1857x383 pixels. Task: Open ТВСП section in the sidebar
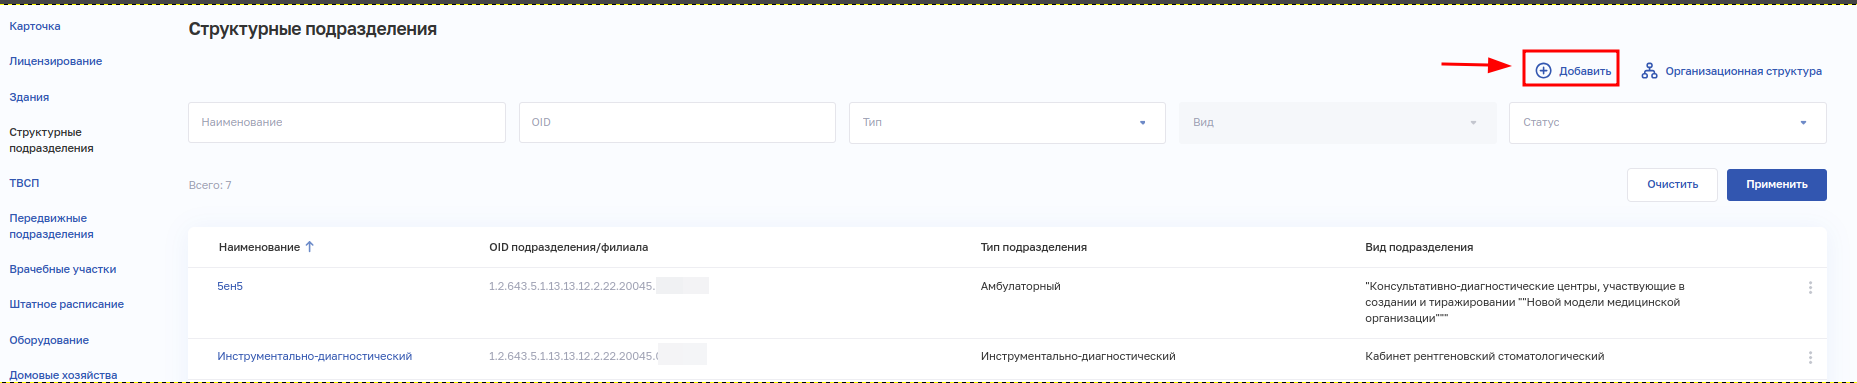click(24, 183)
